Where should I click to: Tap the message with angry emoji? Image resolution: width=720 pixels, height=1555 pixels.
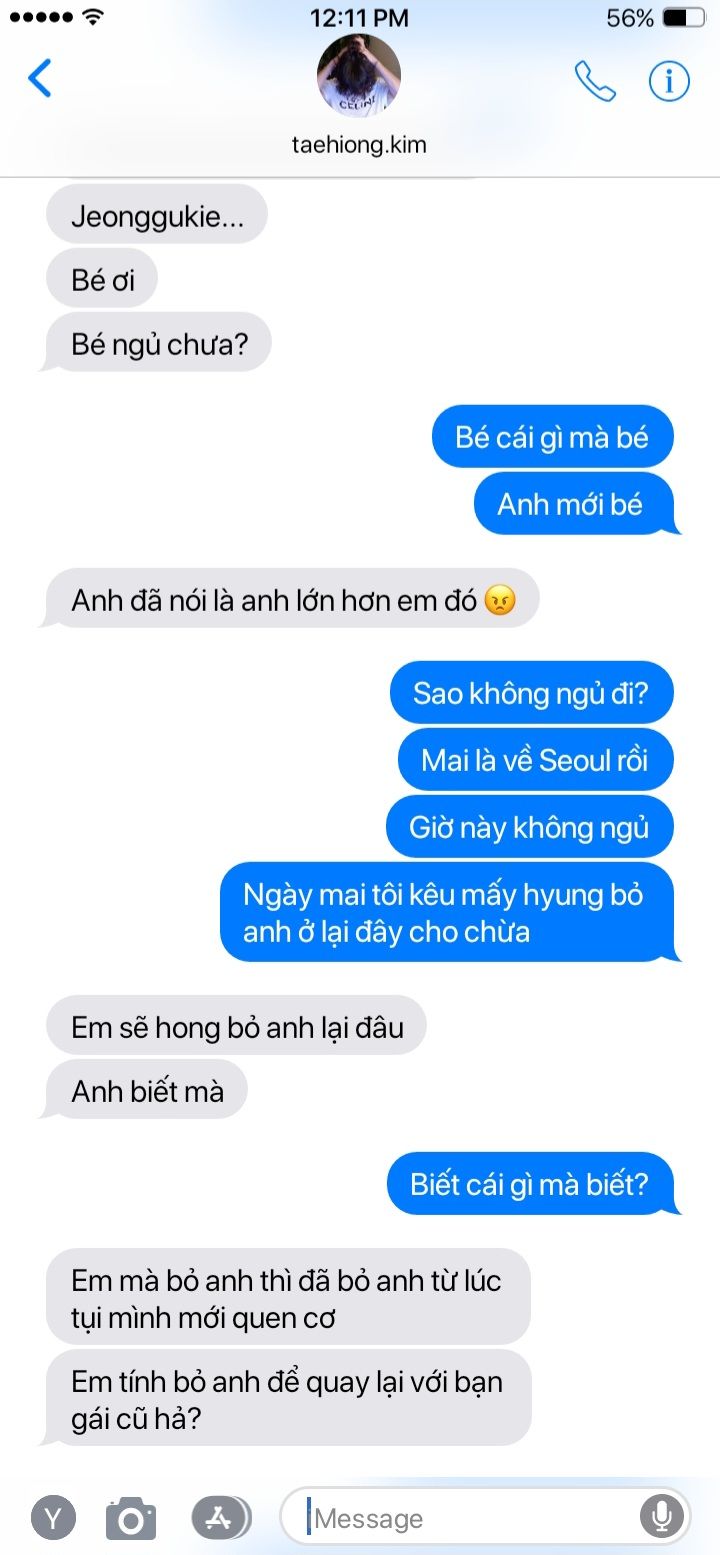coord(291,599)
